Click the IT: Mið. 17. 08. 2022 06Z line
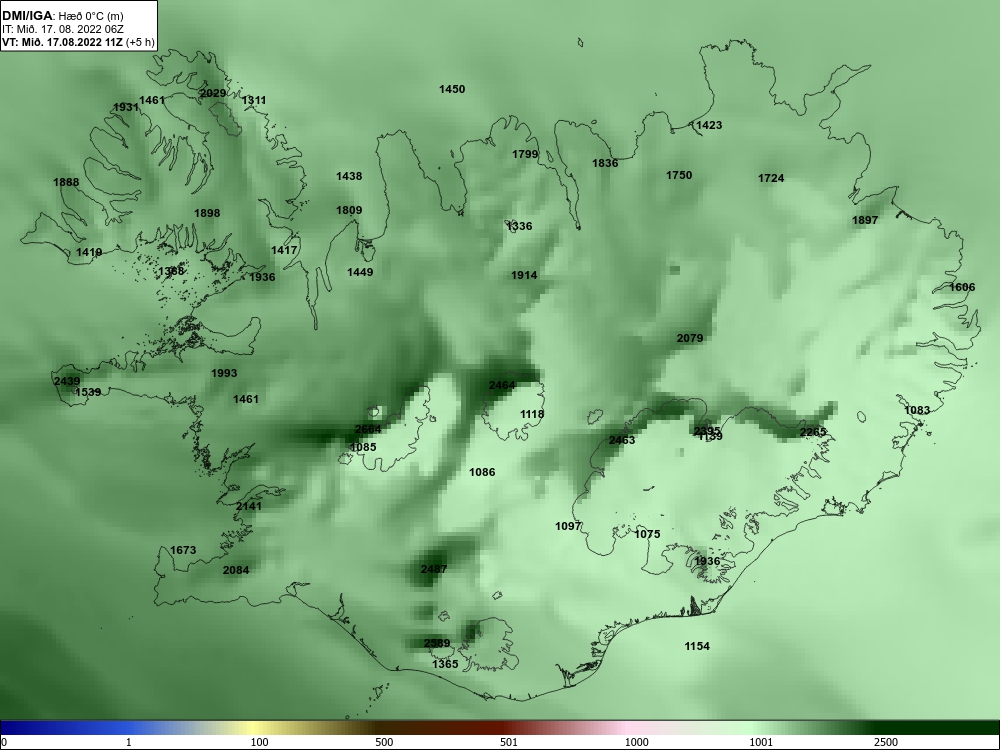Image resolution: width=1000 pixels, height=750 pixels. point(62,29)
